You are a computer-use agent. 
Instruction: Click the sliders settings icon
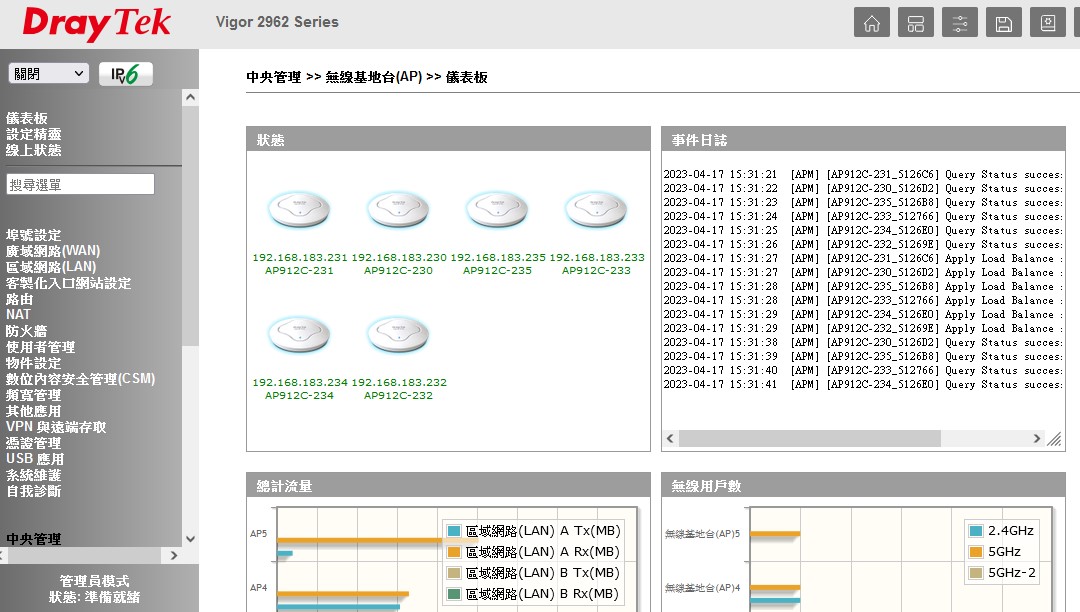[960, 24]
